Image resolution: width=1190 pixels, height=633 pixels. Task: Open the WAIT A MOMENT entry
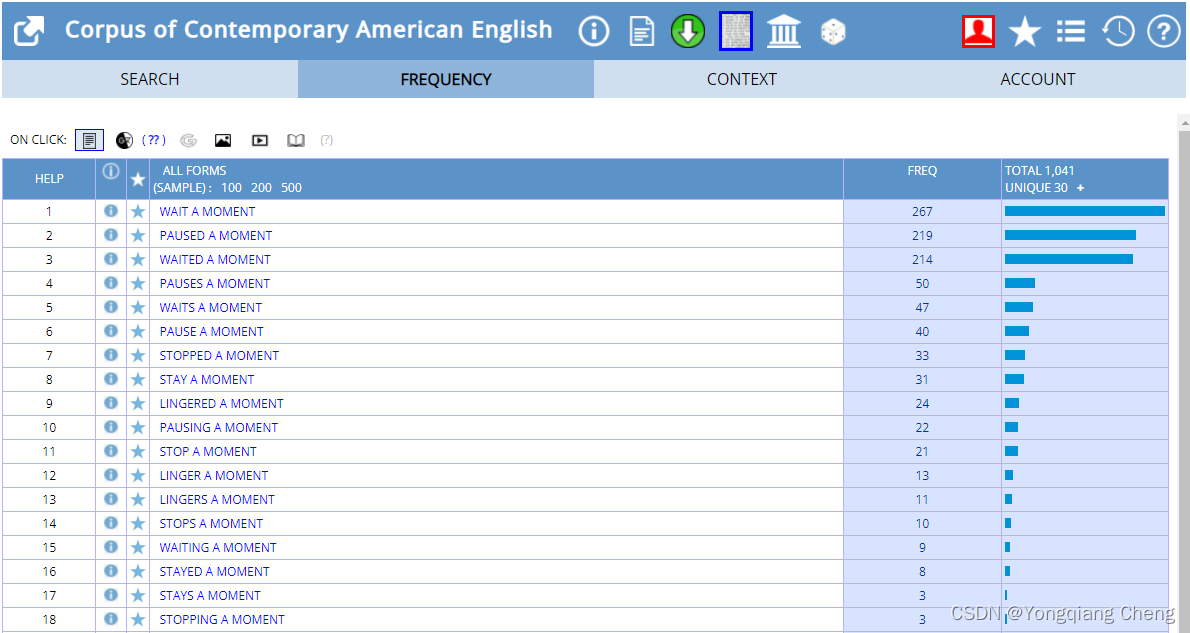coord(207,211)
